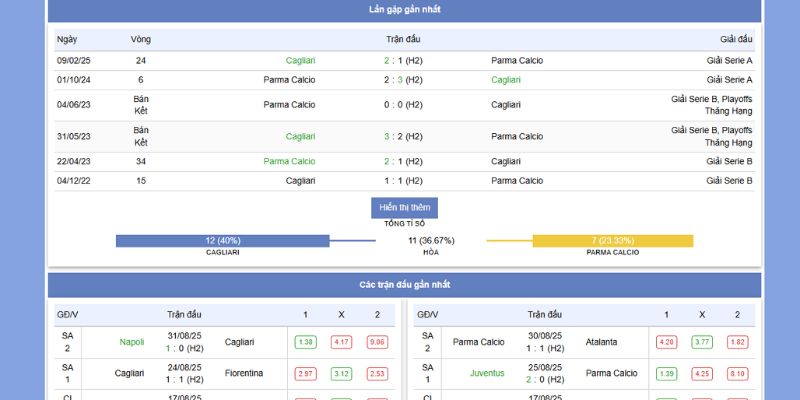This screenshot has width=800, height=400.
Task: Click the 3.77 odds box
Action: [x=702, y=342]
